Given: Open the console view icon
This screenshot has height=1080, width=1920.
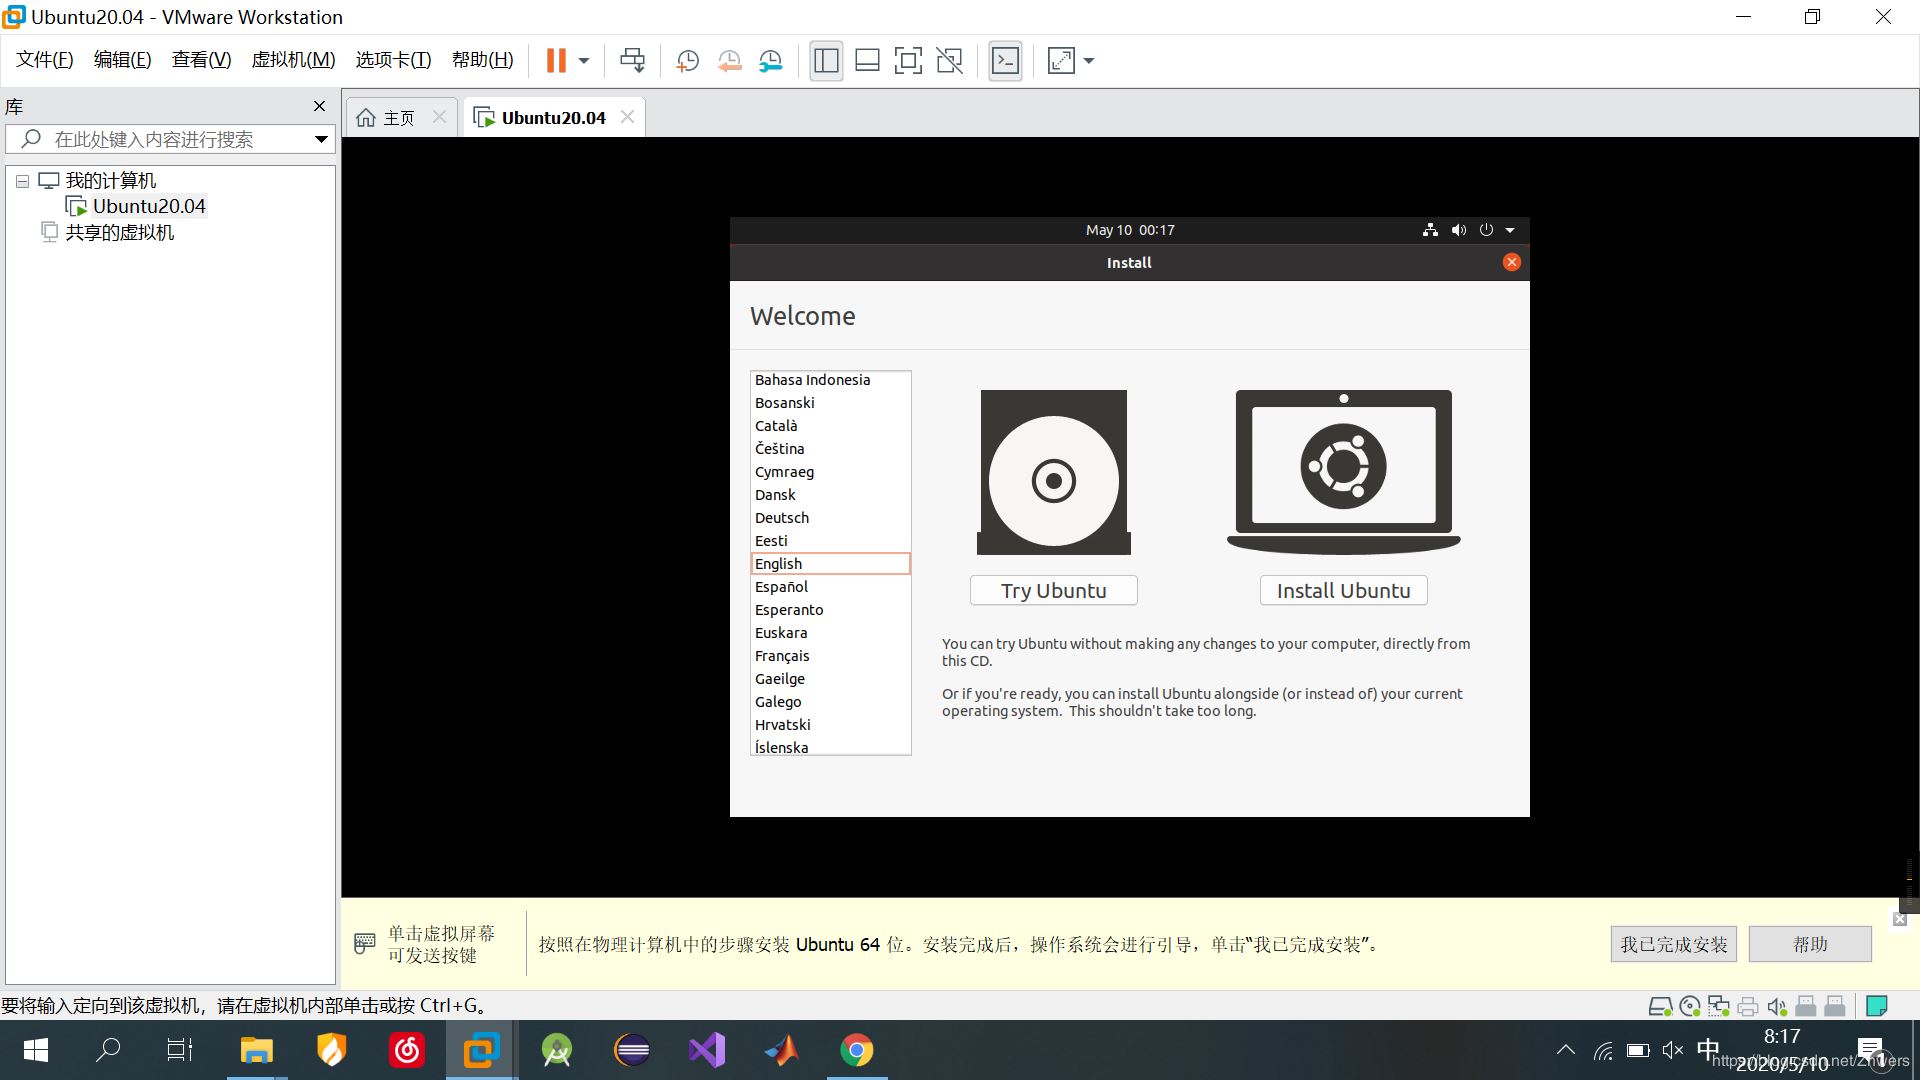Looking at the screenshot, I should 1005,61.
